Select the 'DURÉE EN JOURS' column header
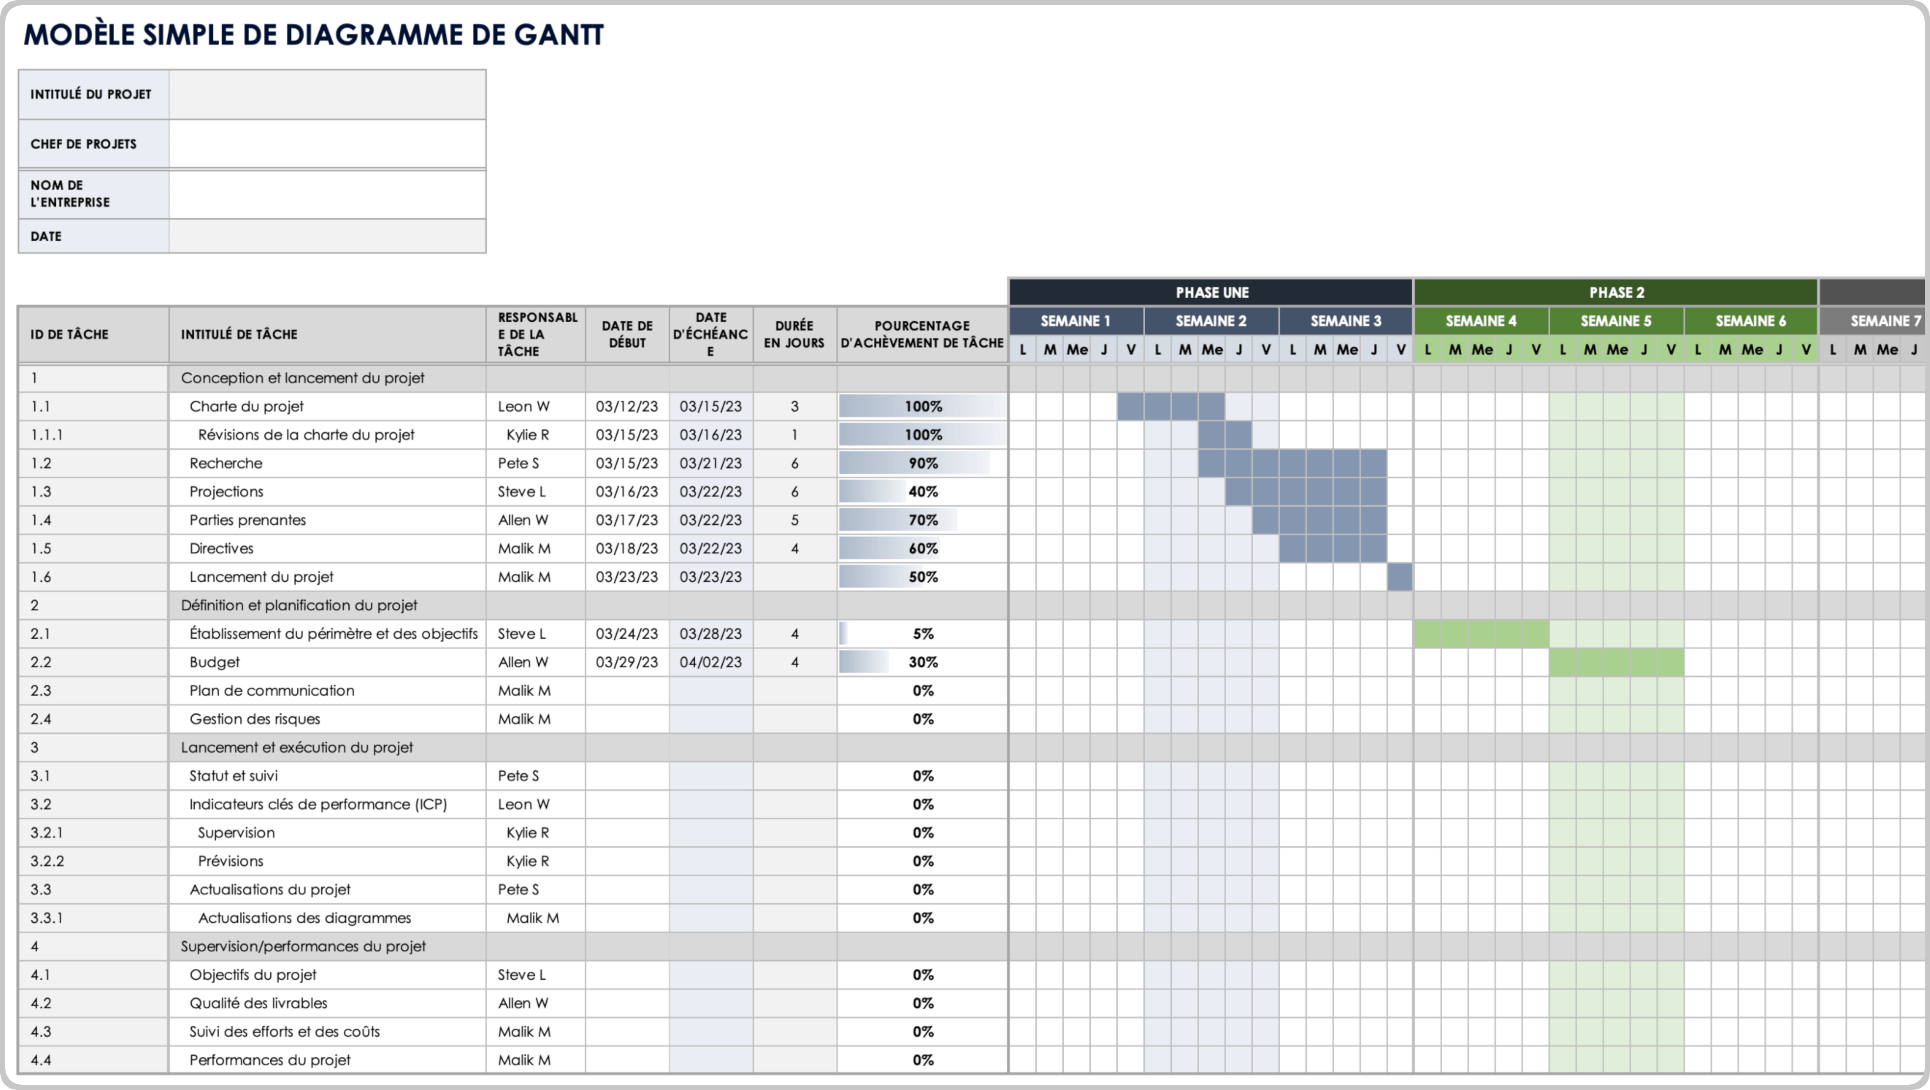This screenshot has height=1090, width=1930. click(x=794, y=334)
